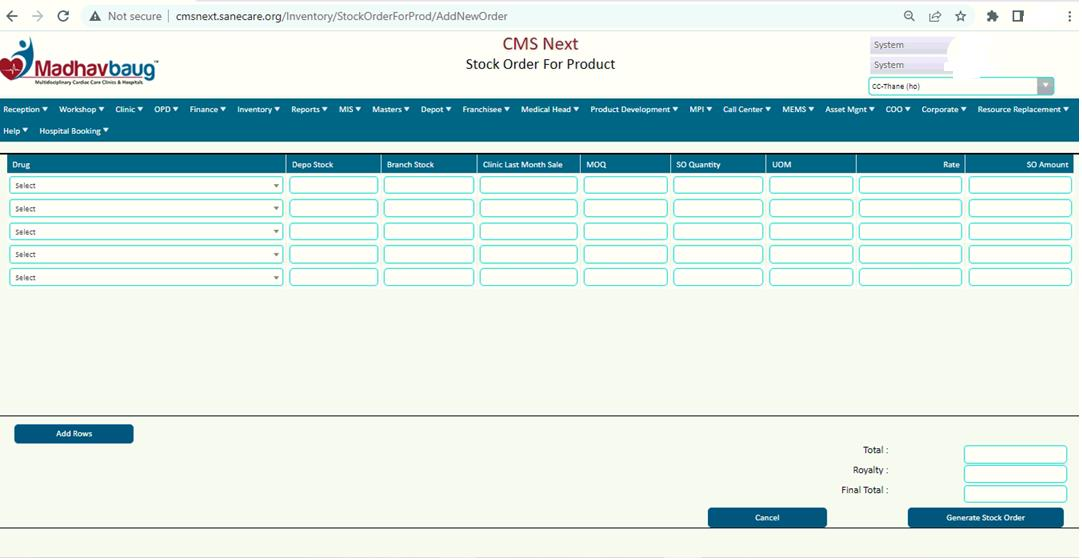This screenshot has height=560, width=1082.
Task: Open the first row Drug select dropdown
Action: [146, 185]
